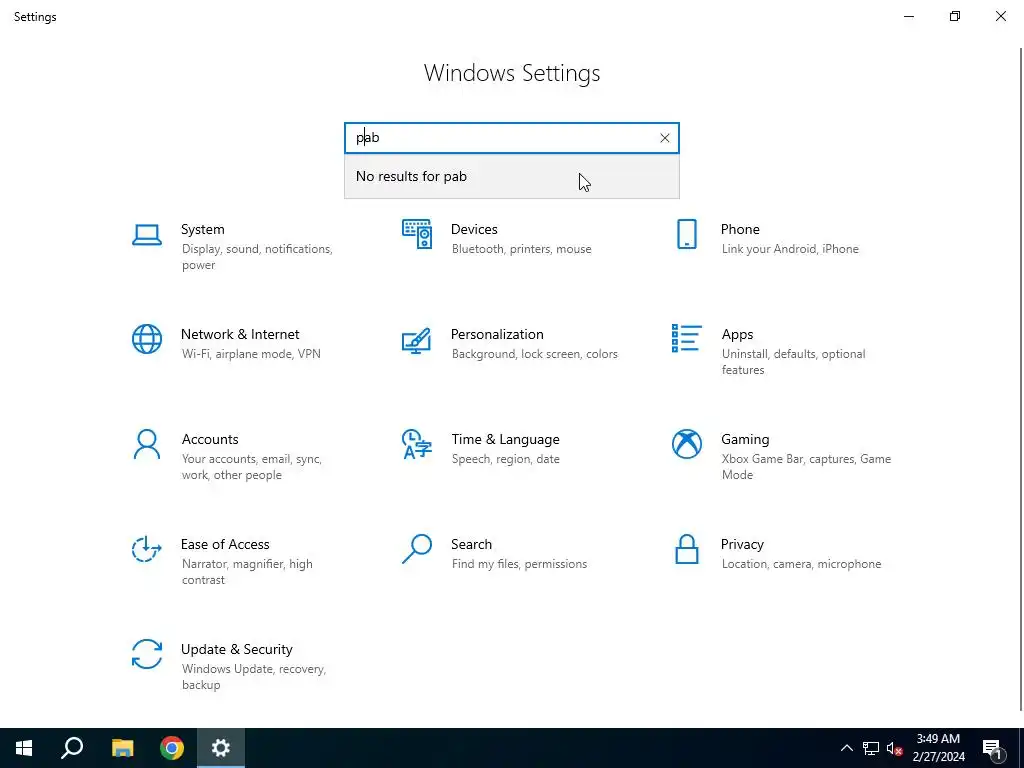Open the System laptop icon
The height and width of the screenshot is (768, 1024).
147,235
